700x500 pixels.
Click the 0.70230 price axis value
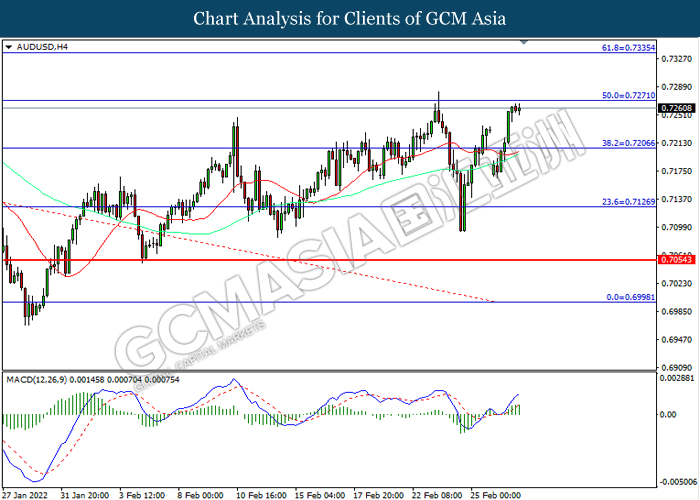pos(676,283)
